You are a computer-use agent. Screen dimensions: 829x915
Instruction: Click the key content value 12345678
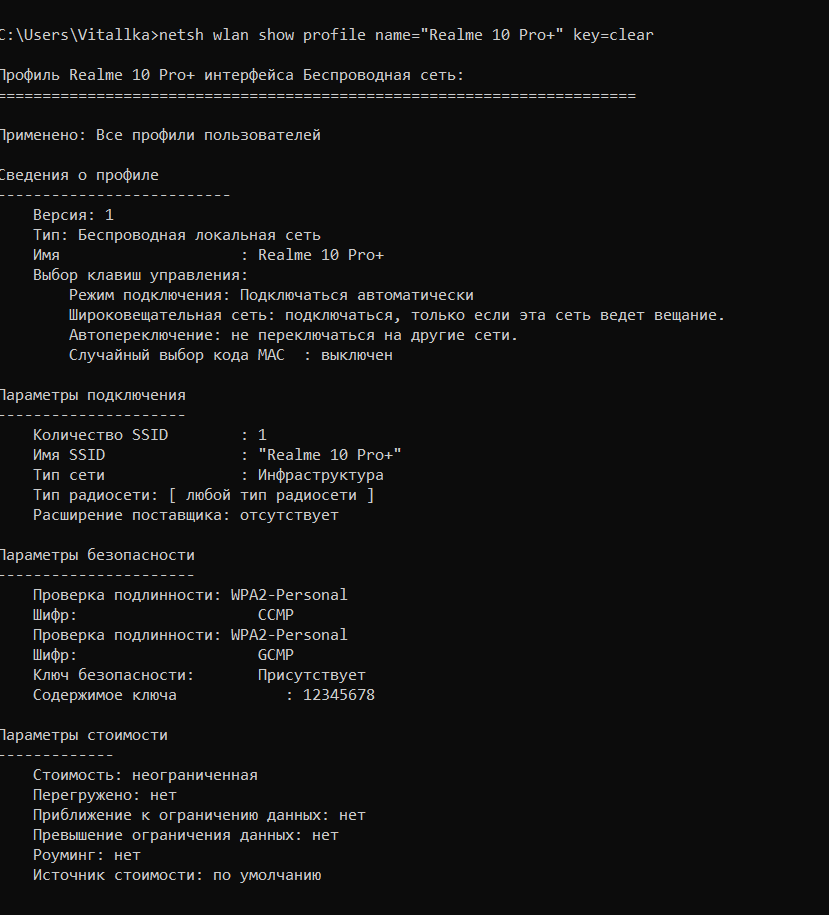[x=339, y=695]
